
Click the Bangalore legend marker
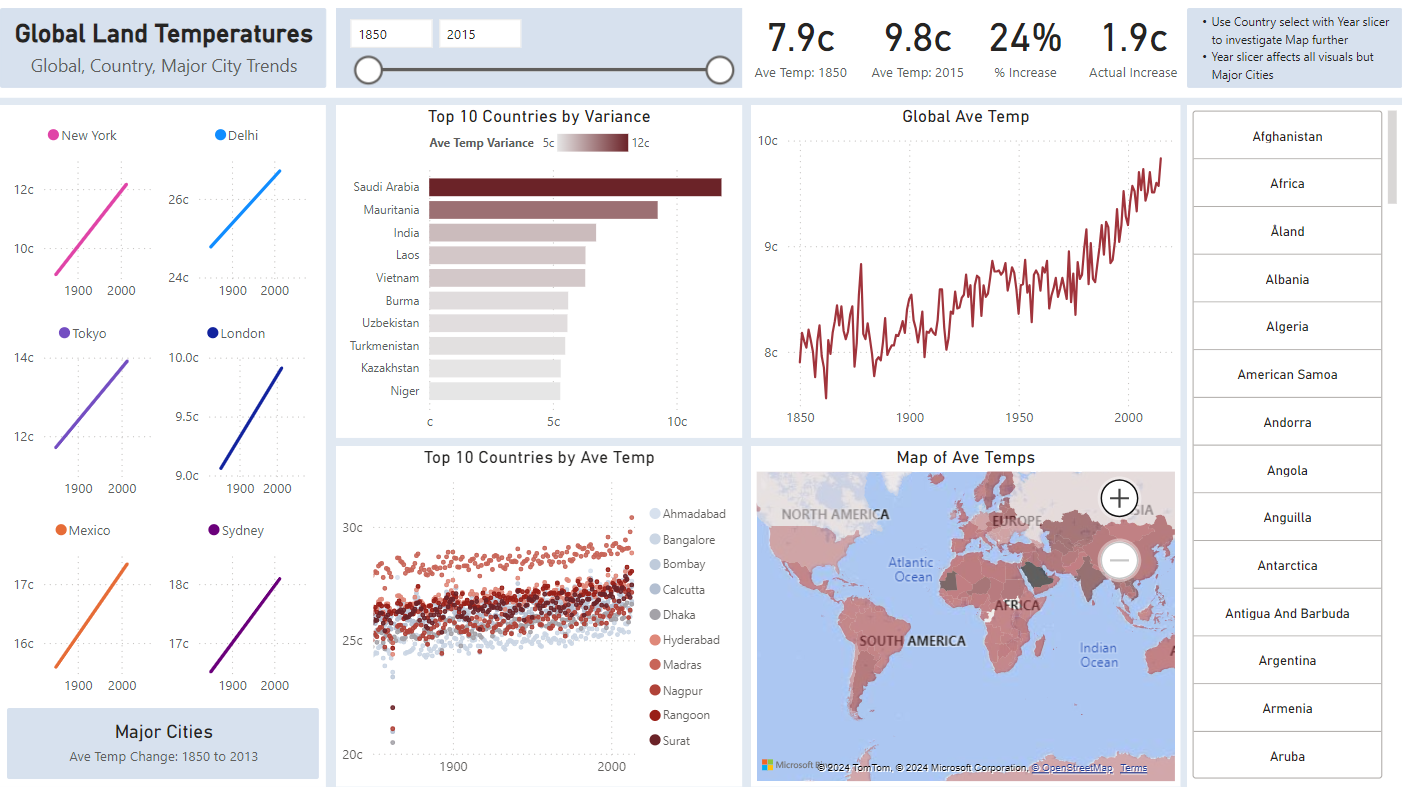tap(655, 540)
